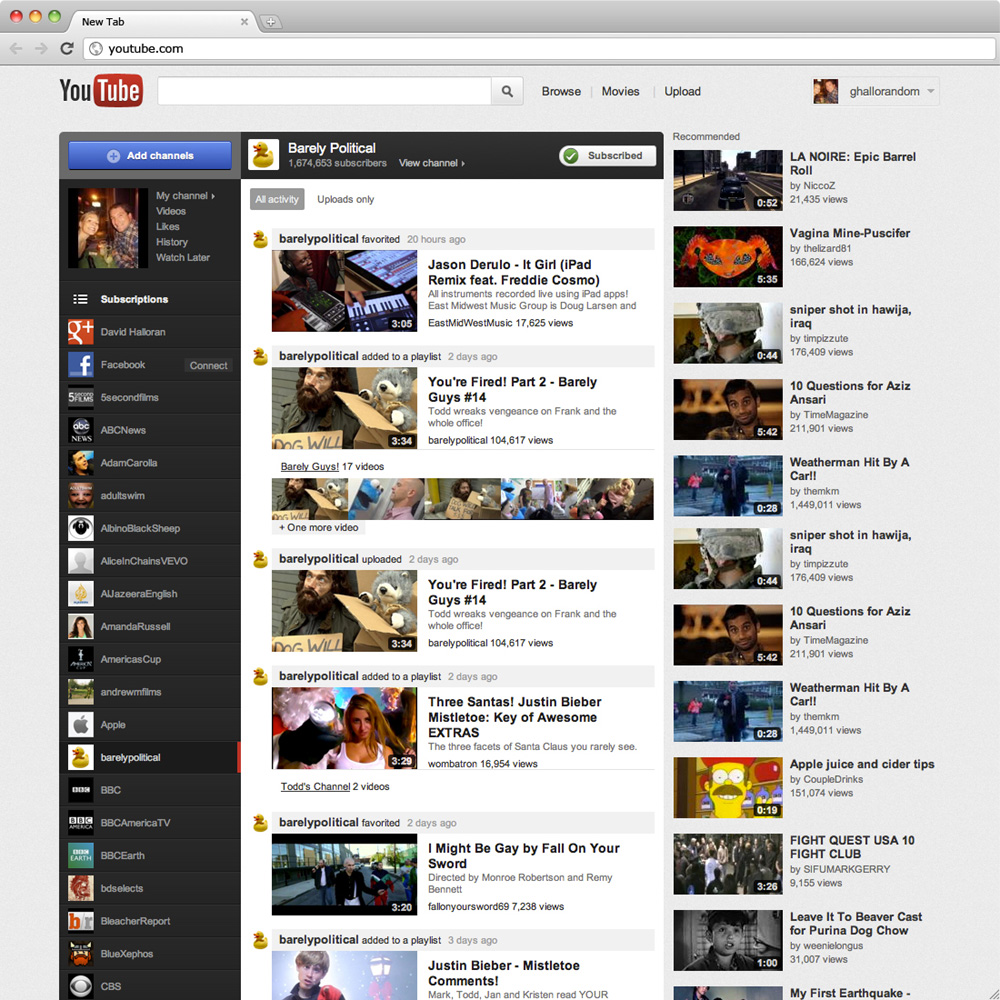The width and height of the screenshot is (1000, 1000).
Task: Go to the Movies section
Action: pos(620,91)
